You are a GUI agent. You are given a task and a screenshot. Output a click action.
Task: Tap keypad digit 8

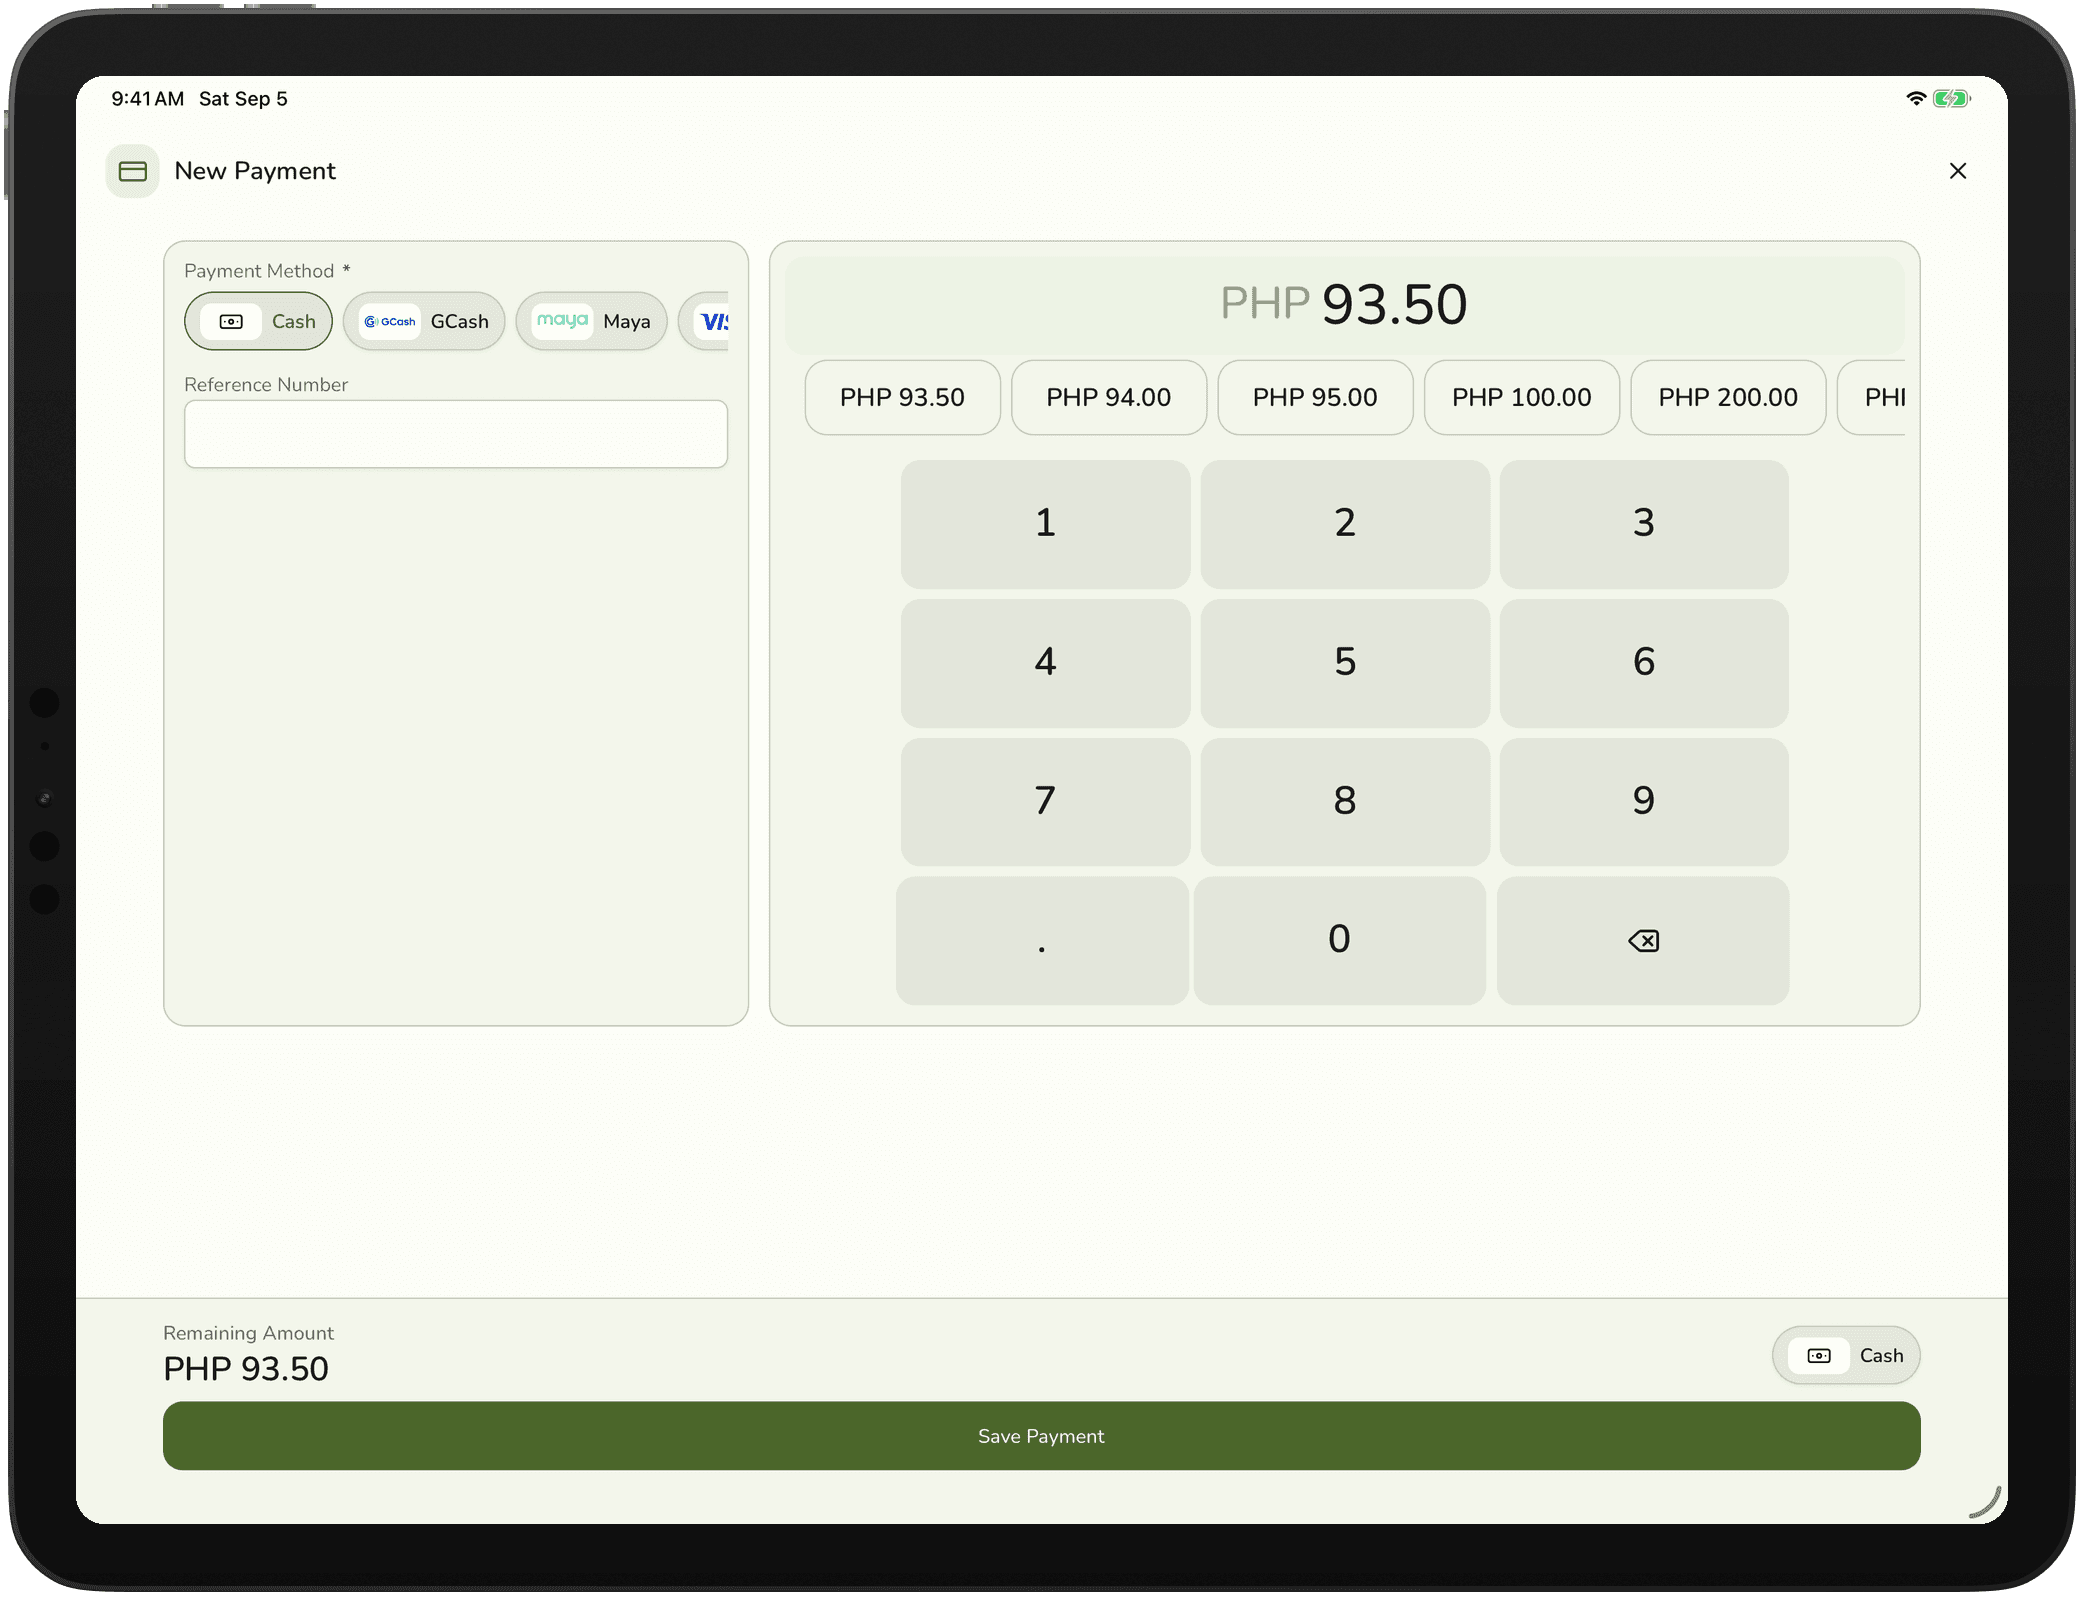[x=1345, y=802]
